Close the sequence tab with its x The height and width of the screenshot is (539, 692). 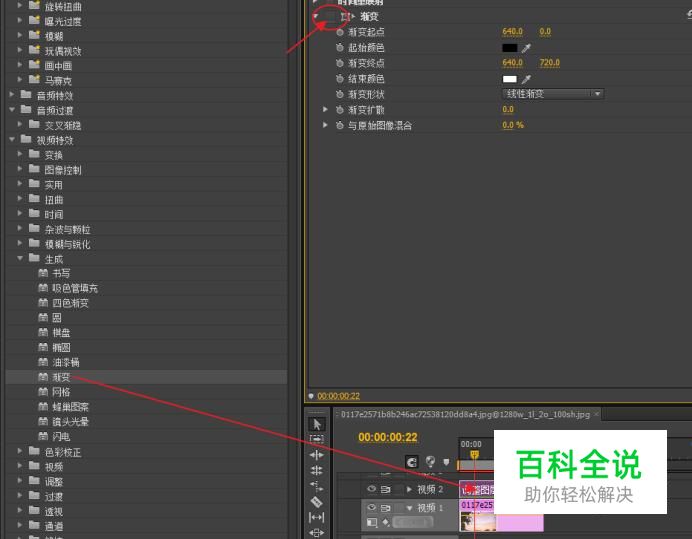(596, 415)
